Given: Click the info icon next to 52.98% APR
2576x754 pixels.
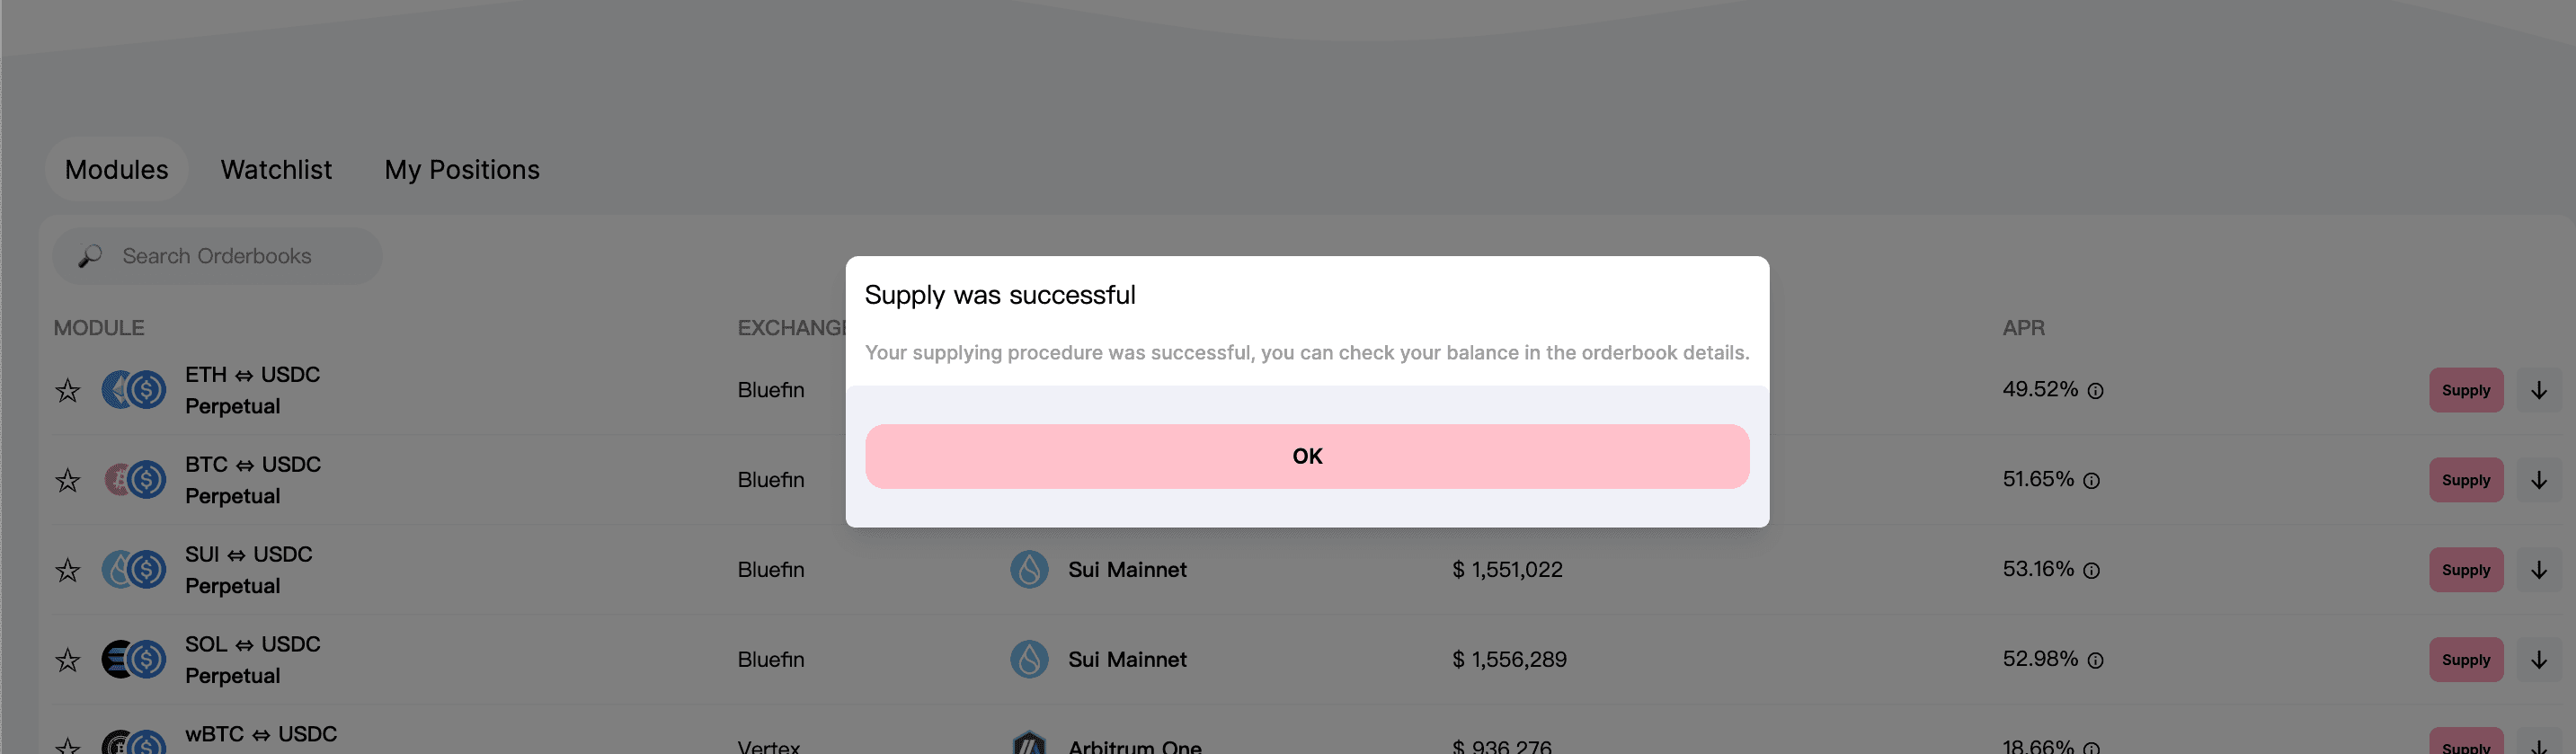Looking at the screenshot, I should click(x=2095, y=661).
